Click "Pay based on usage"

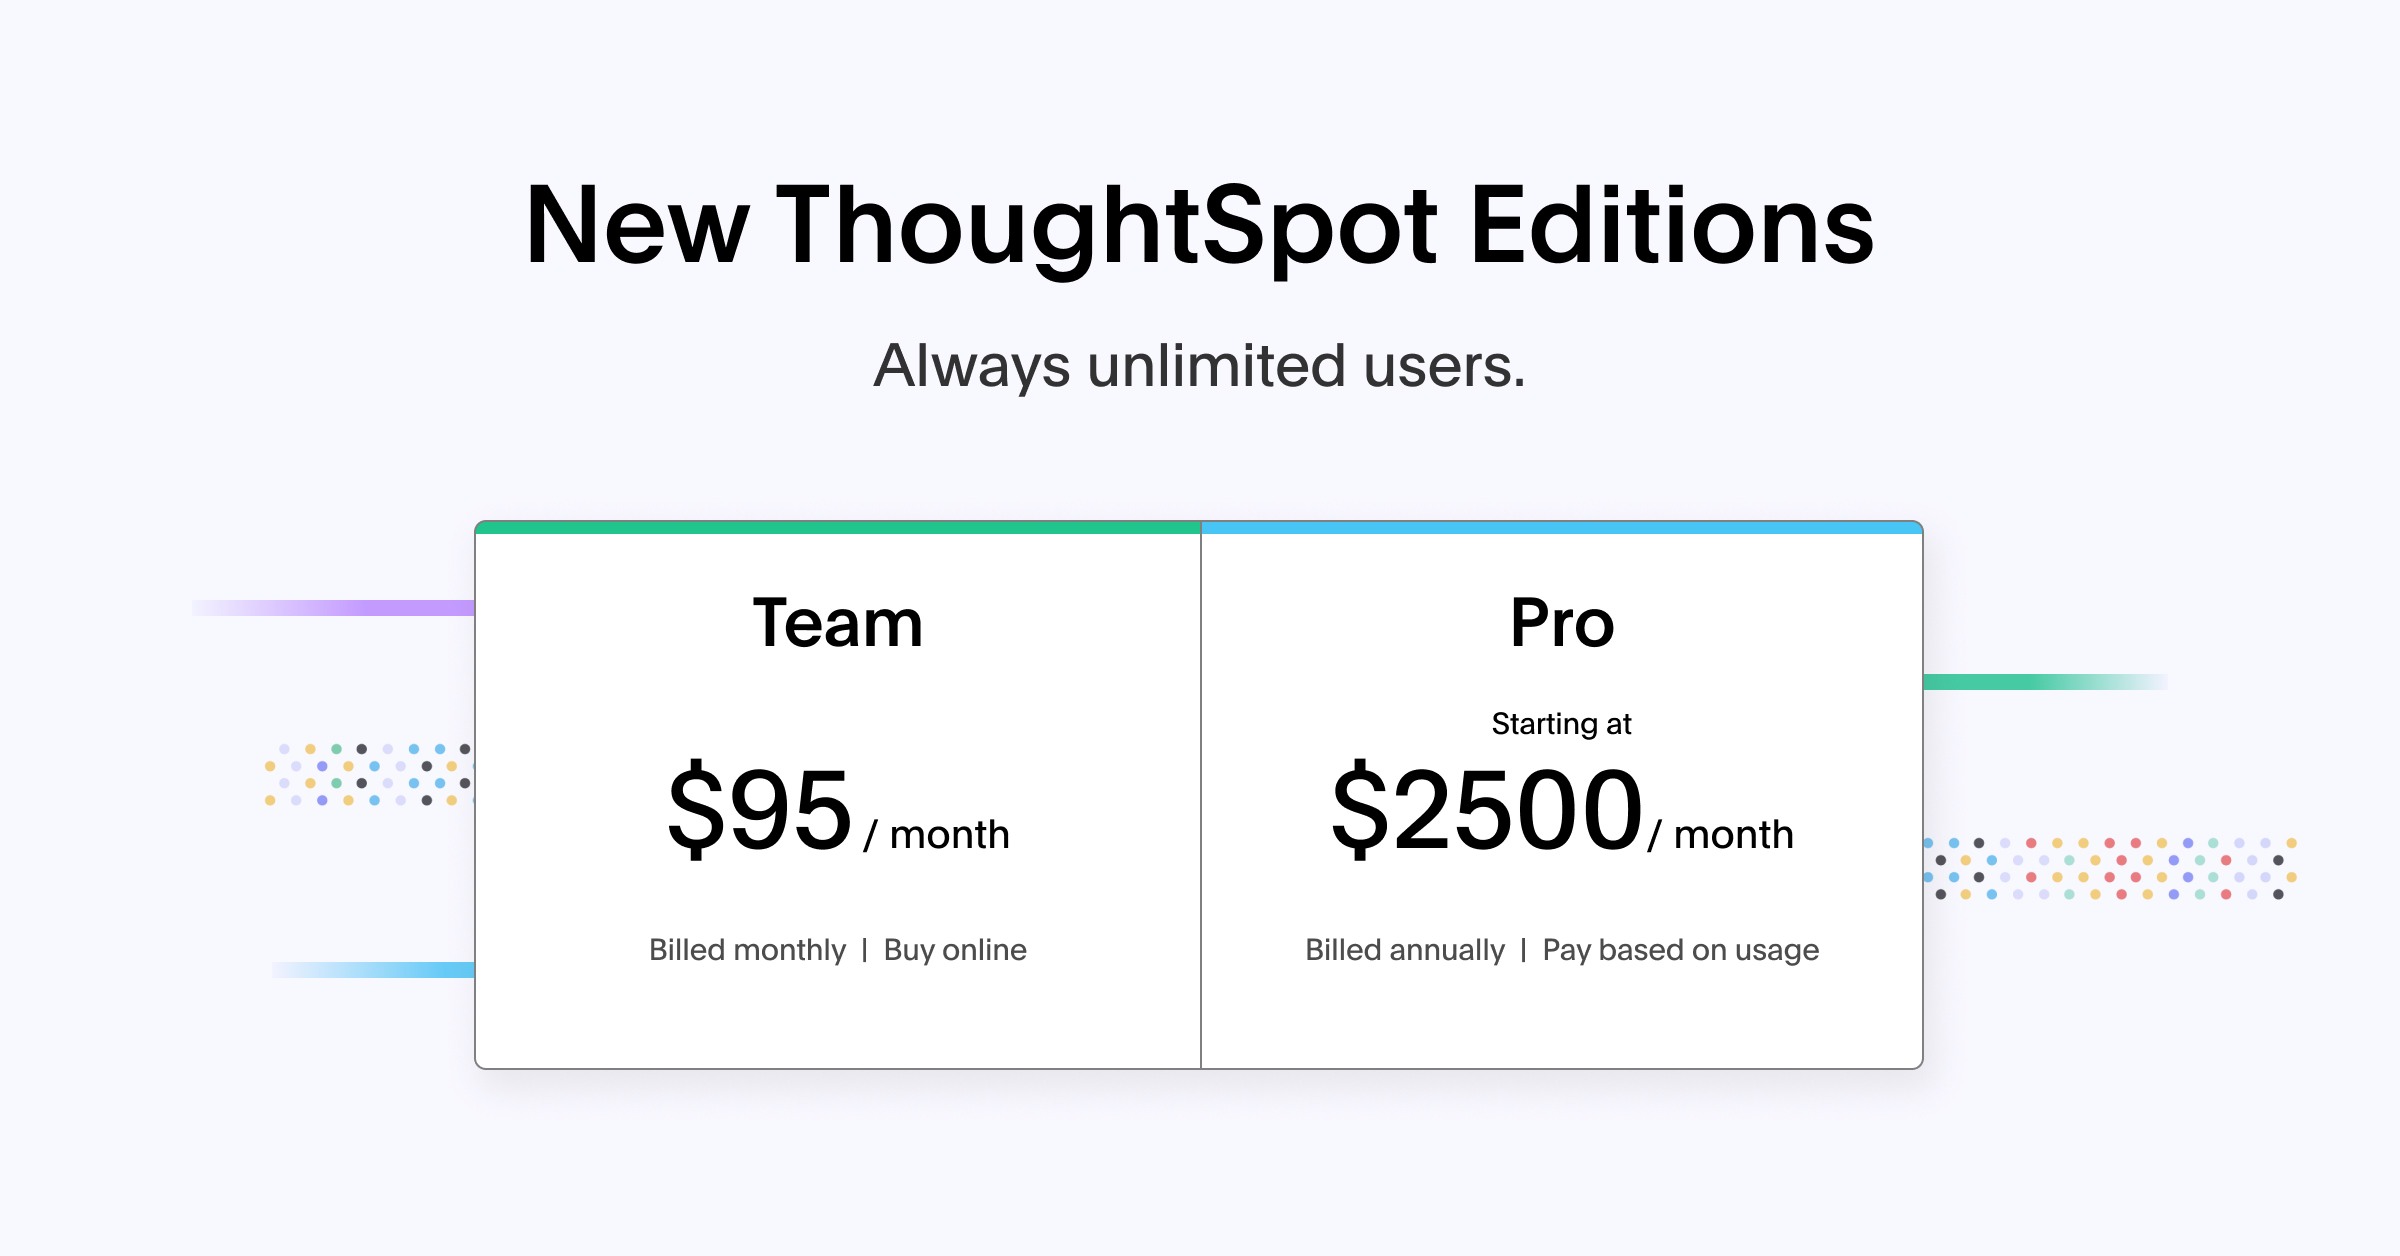coord(1680,949)
